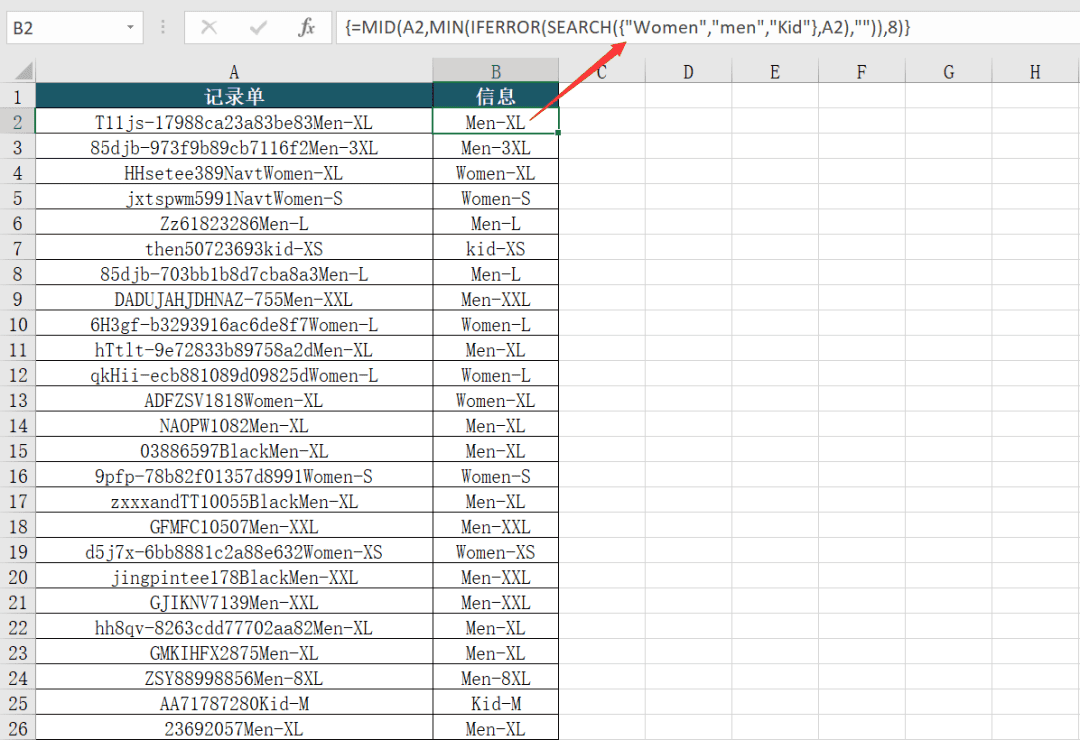Click the Insert Function fx icon
The width and height of the screenshot is (1080, 740).
(307, 28)
